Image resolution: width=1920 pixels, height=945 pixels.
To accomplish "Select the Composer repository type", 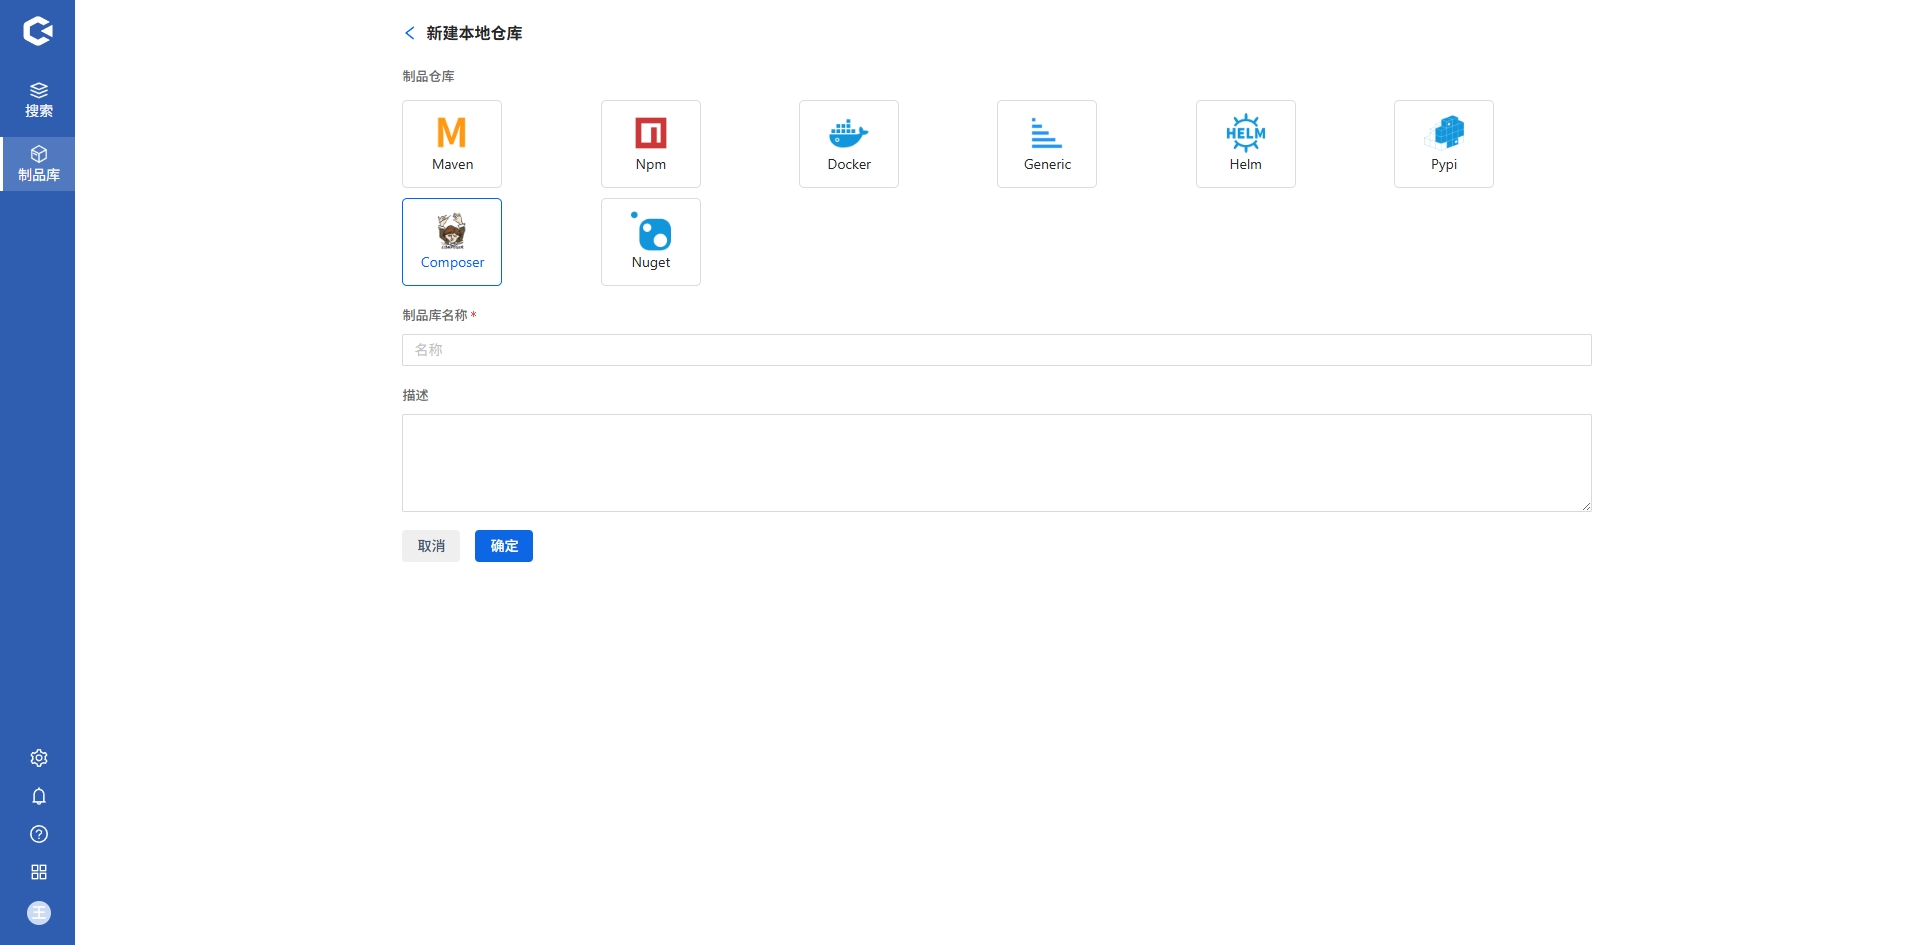I will [452, 242].
